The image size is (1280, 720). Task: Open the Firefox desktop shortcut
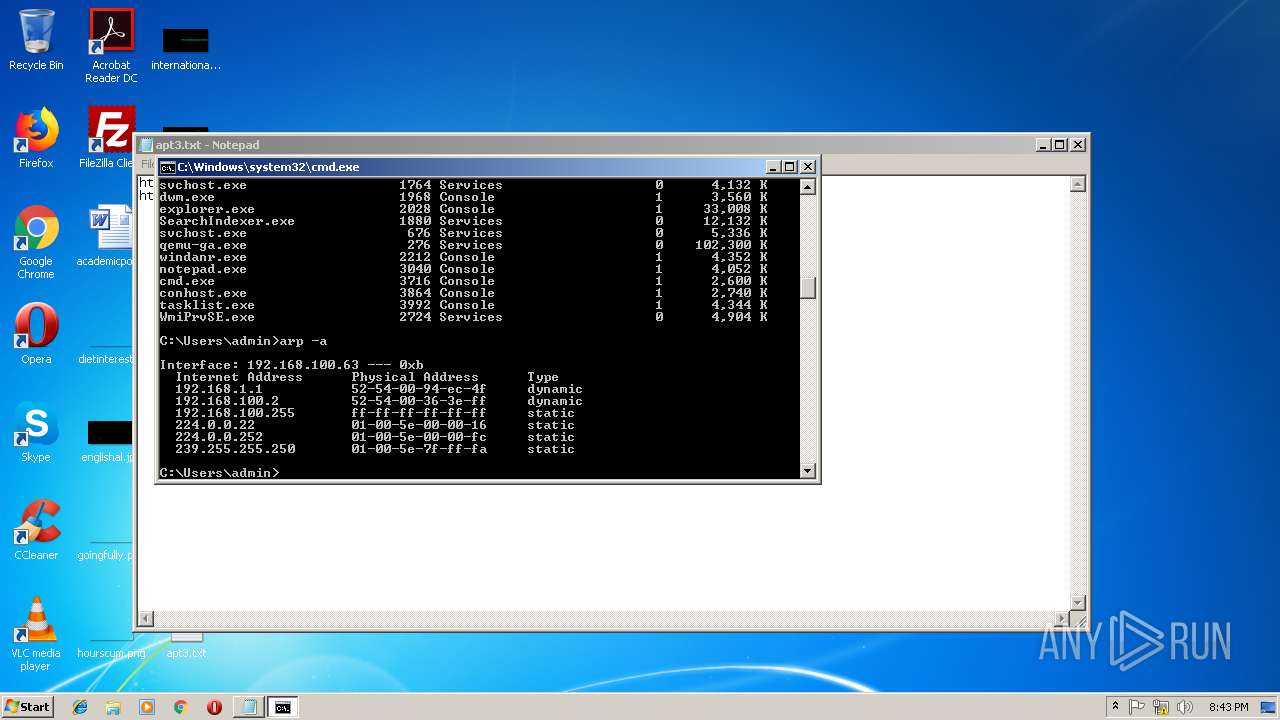point(36,138)
